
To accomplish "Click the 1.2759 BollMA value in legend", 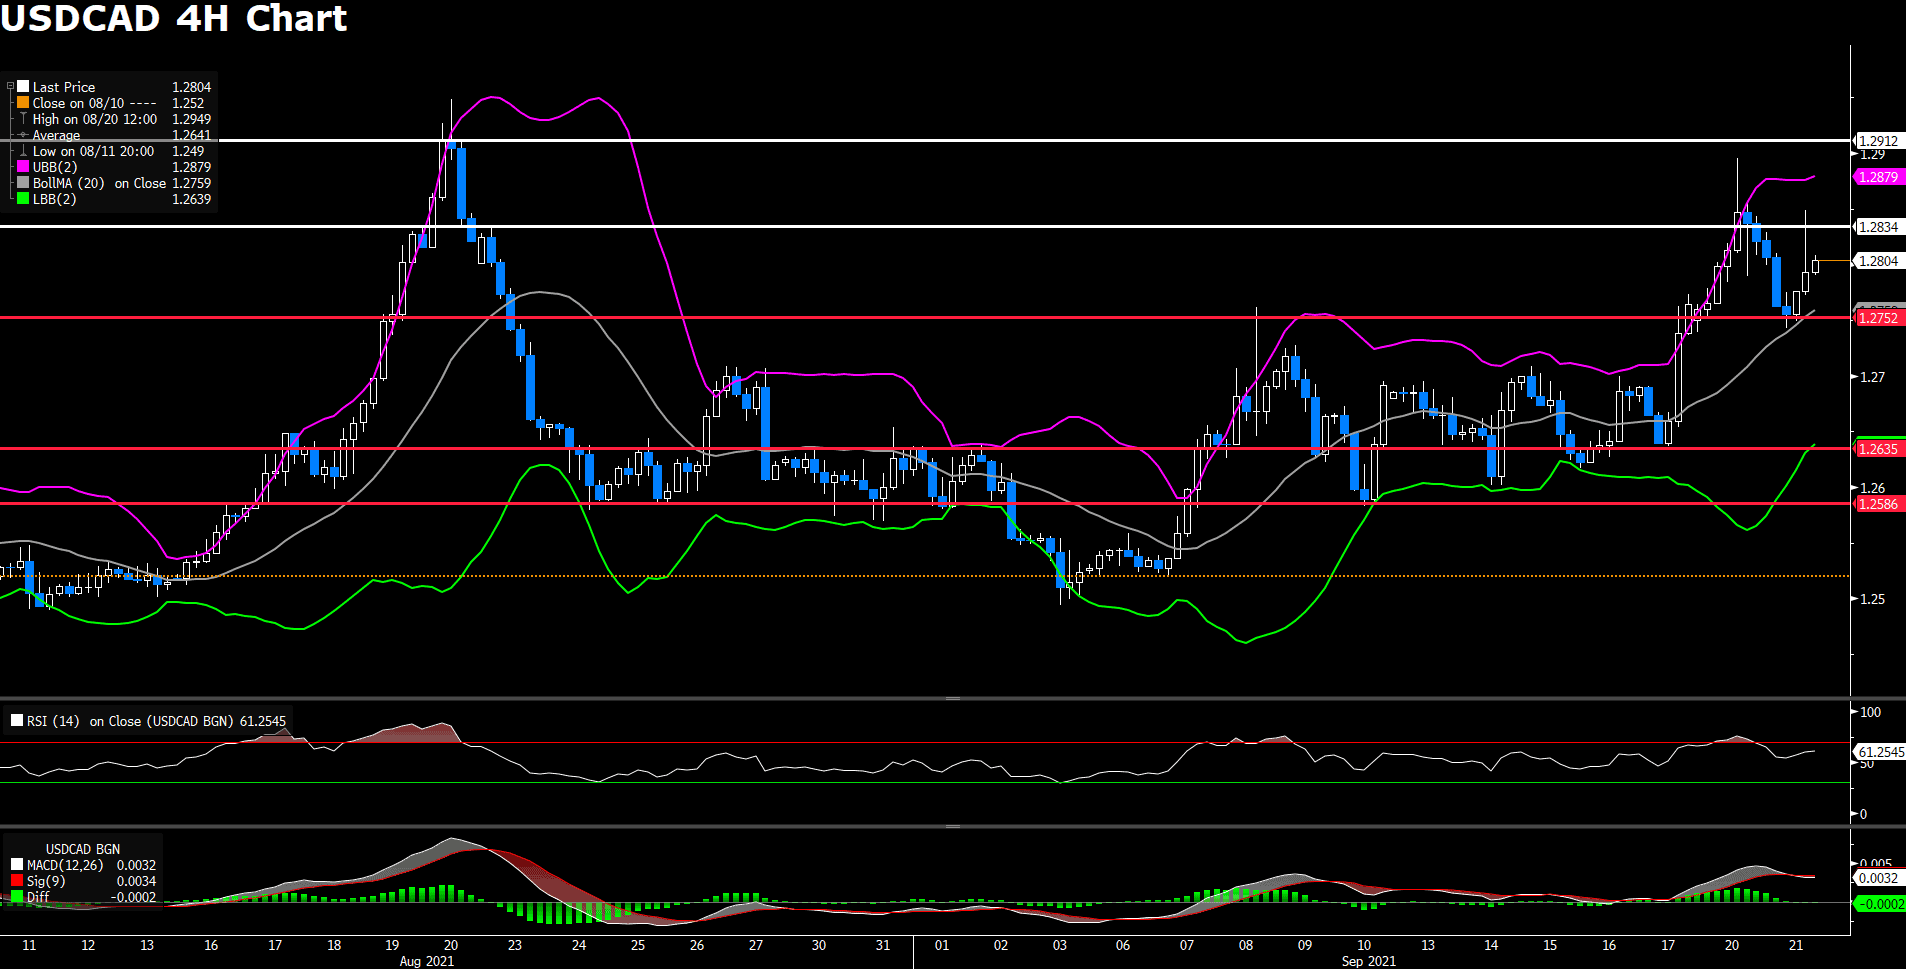I will [191, 183].
